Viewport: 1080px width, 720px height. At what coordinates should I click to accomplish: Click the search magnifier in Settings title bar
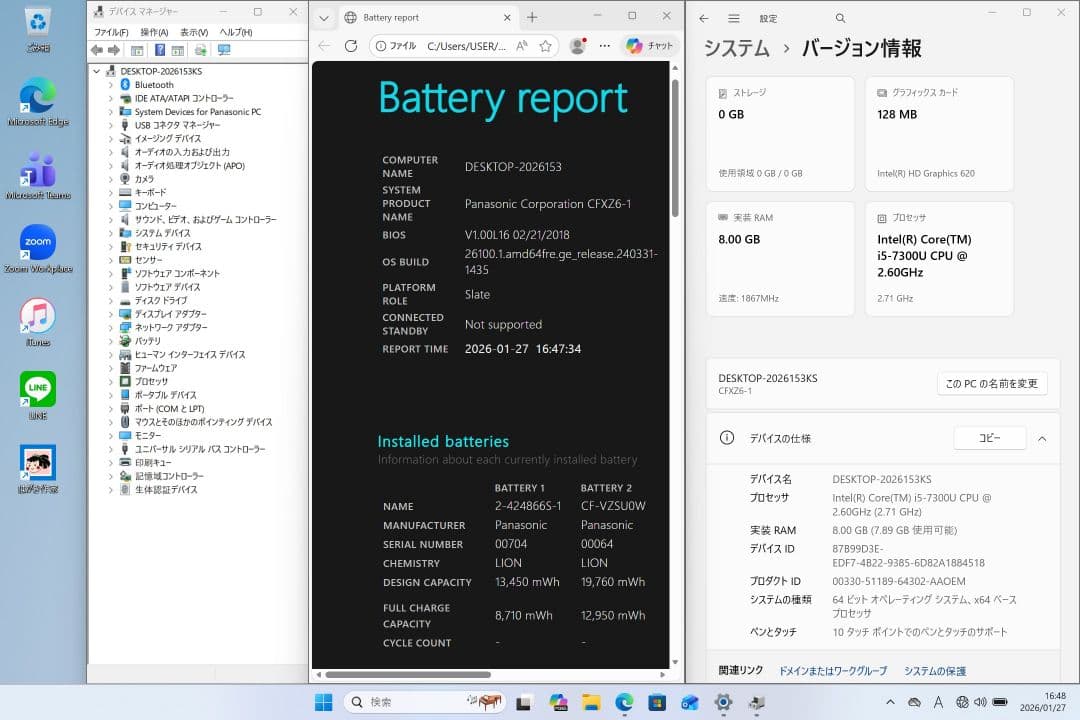coord(840,17)
